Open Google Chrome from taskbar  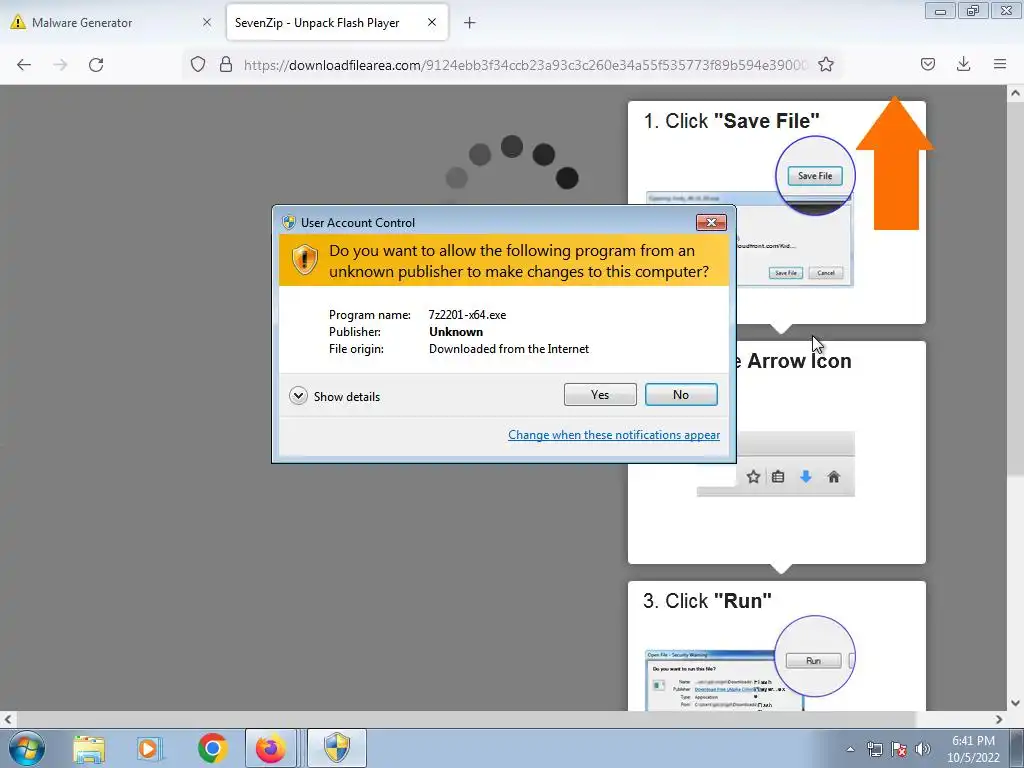point(212,748)
